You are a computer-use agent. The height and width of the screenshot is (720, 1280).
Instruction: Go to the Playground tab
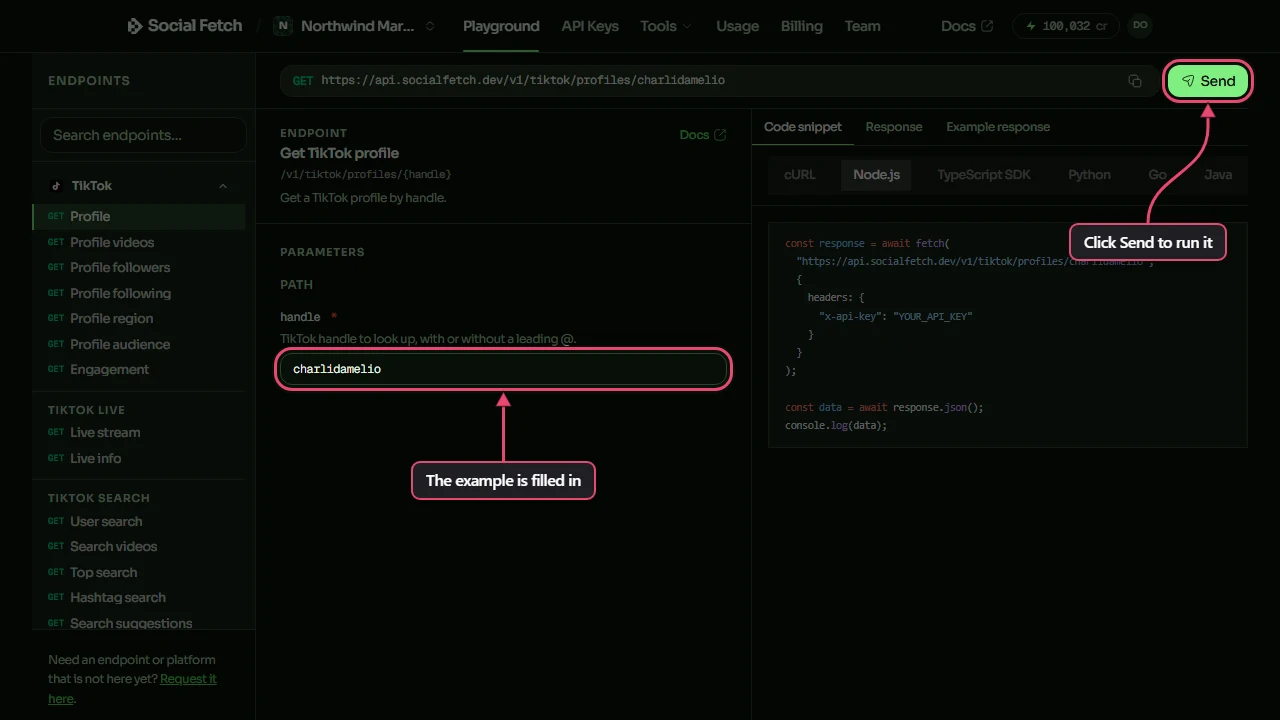pos(501,26)
